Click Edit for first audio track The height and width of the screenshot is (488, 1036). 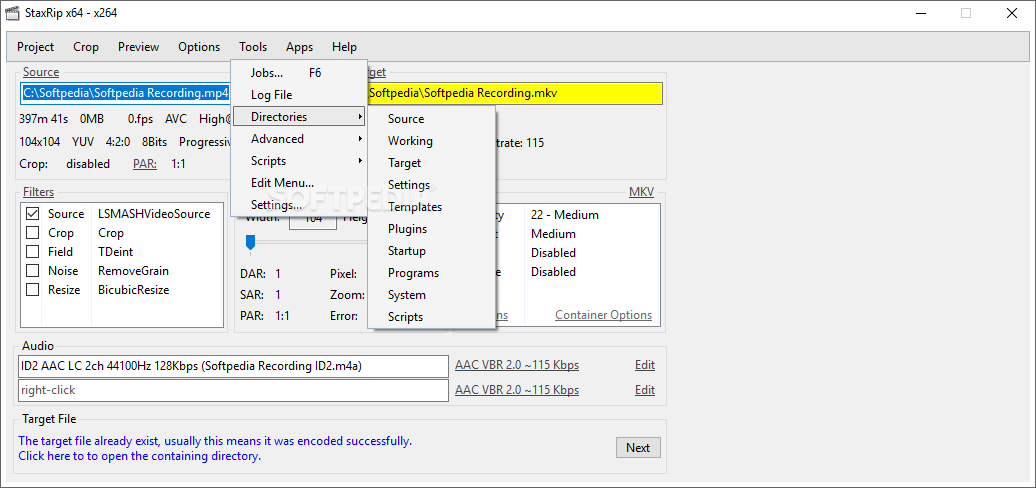coord(645,365)
